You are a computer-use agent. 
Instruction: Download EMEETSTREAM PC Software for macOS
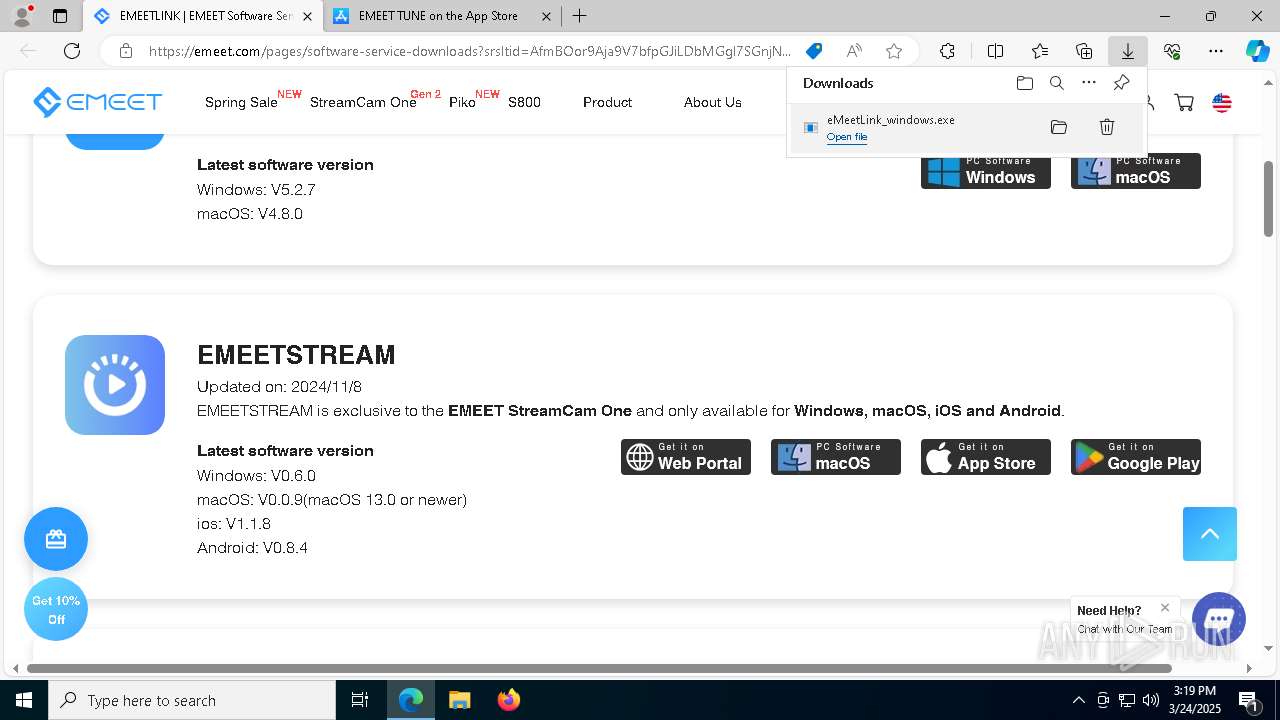pyautogui.click(x=836, y=457)
